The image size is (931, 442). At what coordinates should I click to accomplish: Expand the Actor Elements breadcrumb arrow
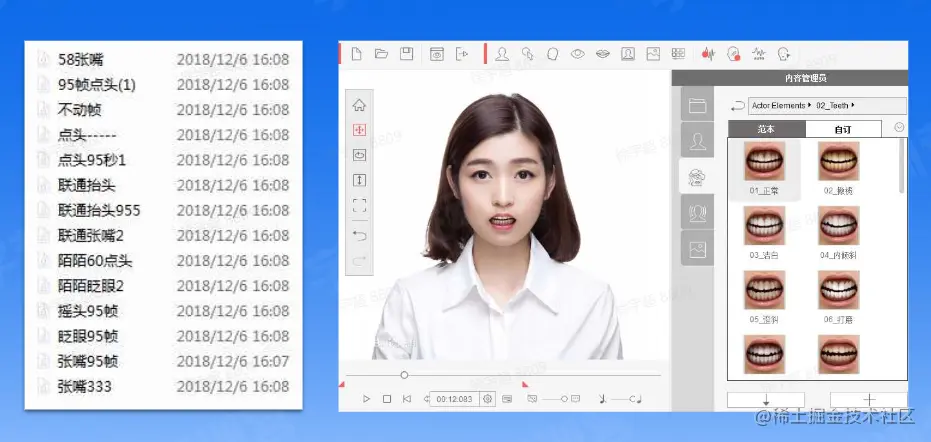[x=809, y=106]
